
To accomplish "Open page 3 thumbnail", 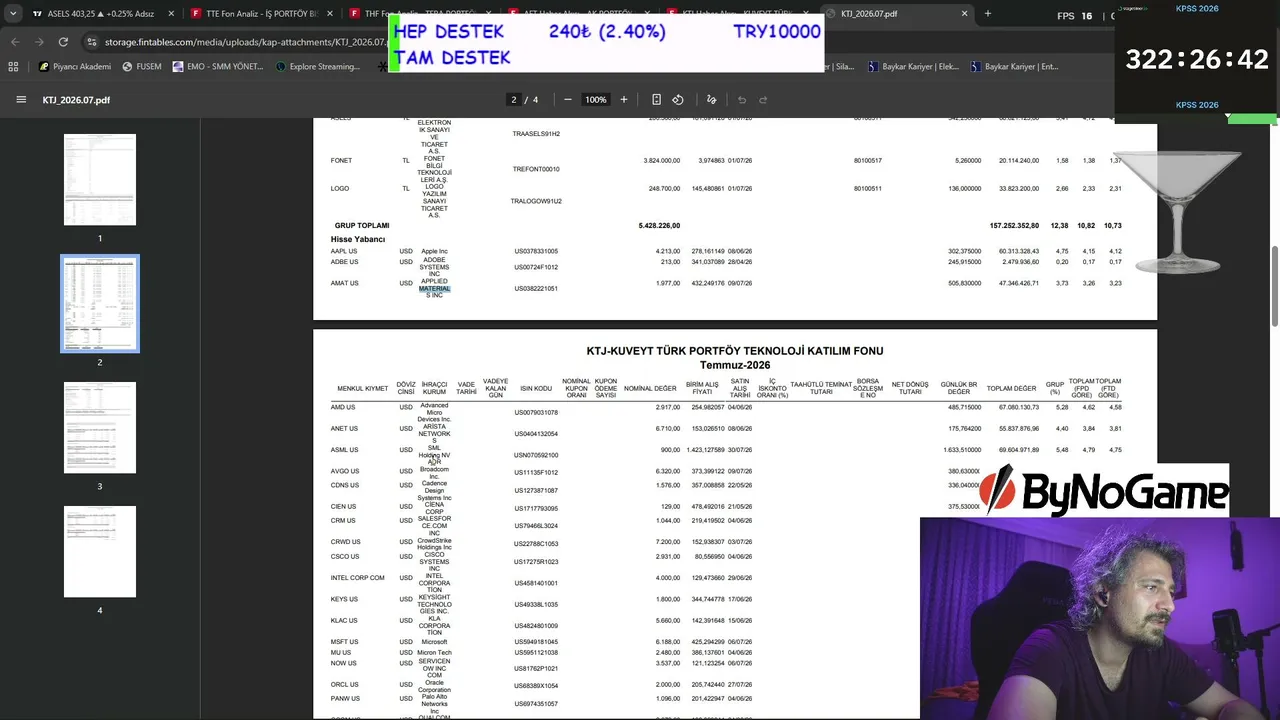I will coord(100,428).
